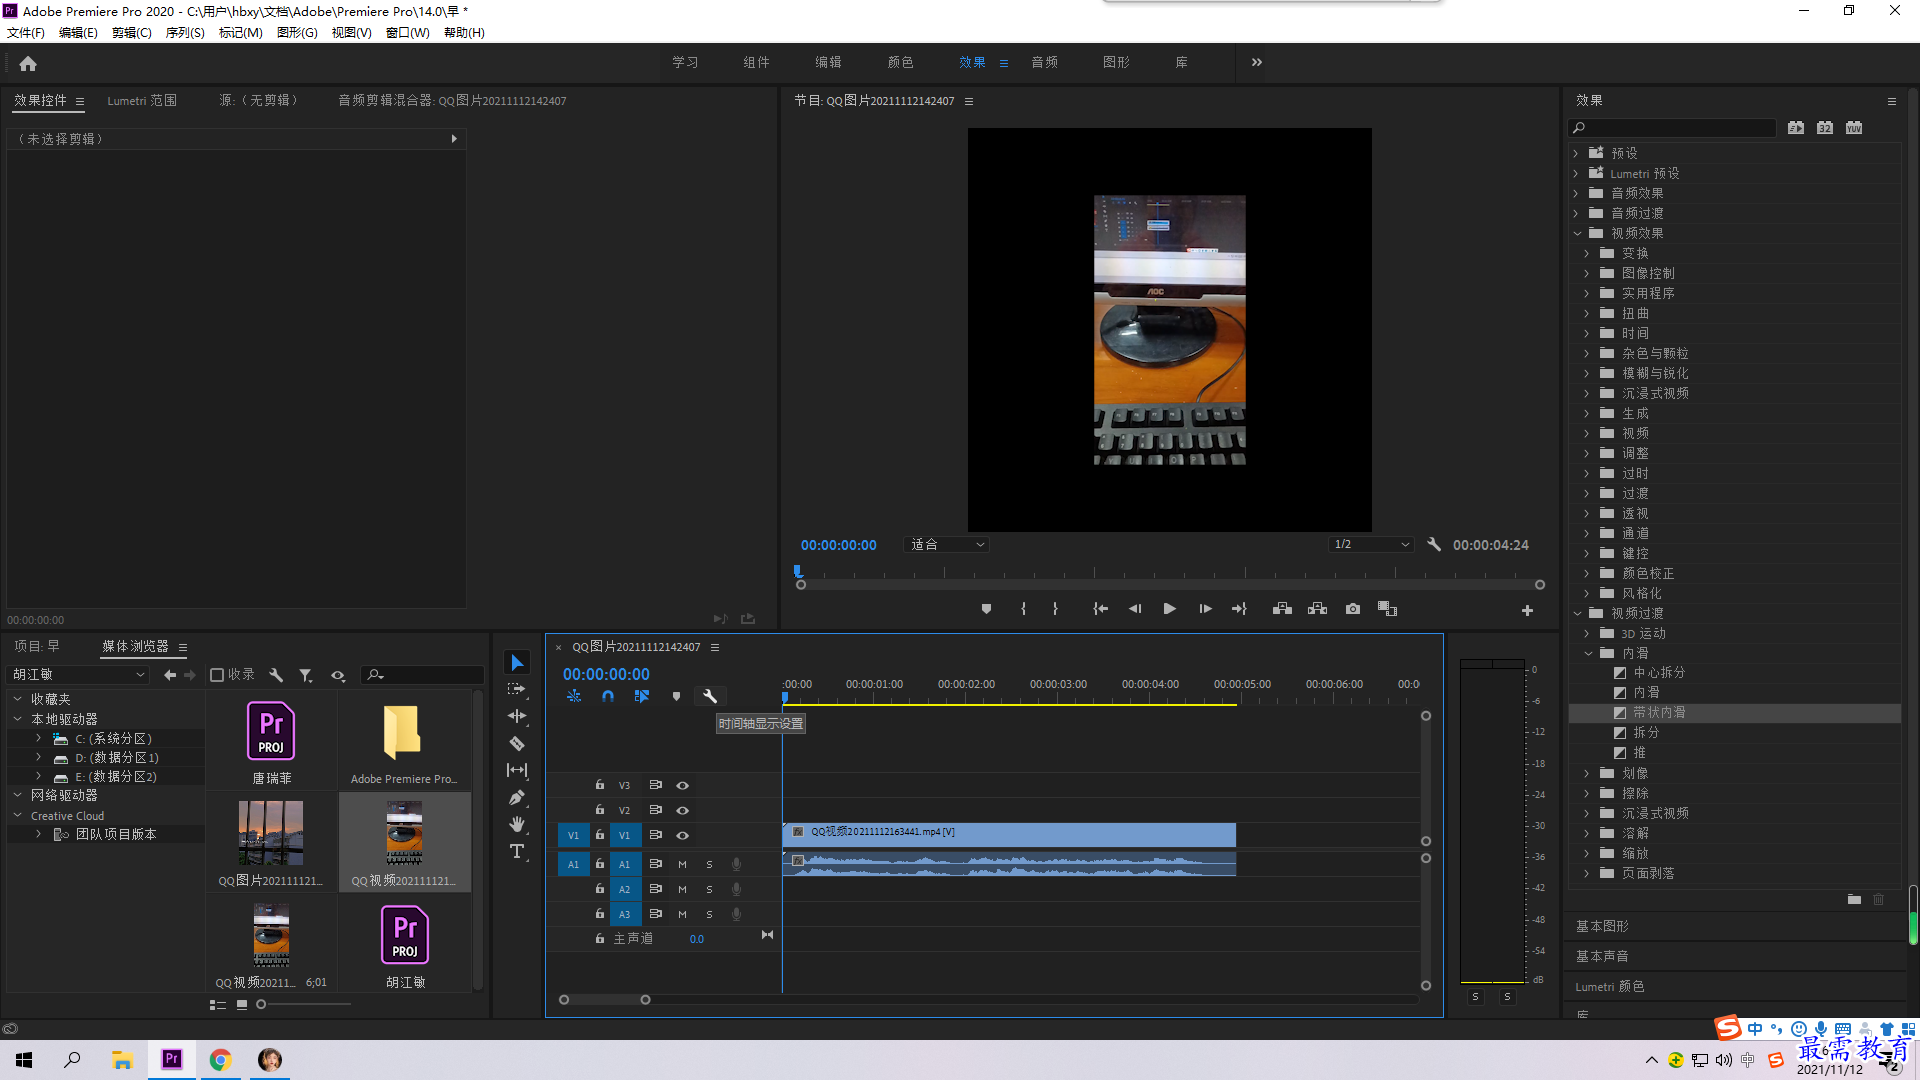Toggle V1 track output eye
Image resolution: width=1920 pixels, height=1080 pixels.
[682, 835]
